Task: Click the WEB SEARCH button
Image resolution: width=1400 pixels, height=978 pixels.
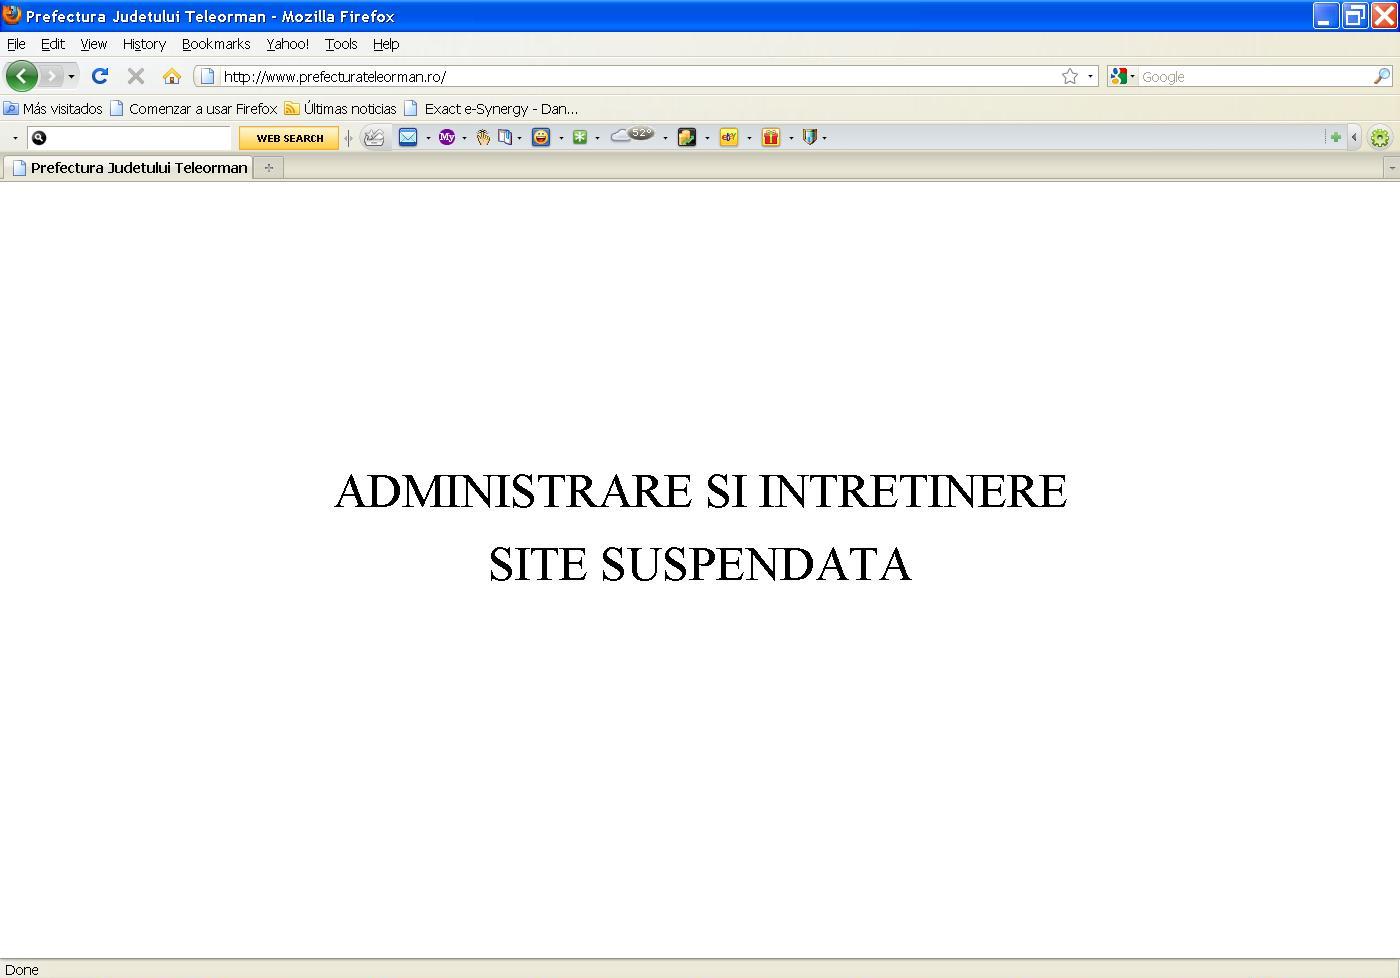Action: click(x=289, y=138)
